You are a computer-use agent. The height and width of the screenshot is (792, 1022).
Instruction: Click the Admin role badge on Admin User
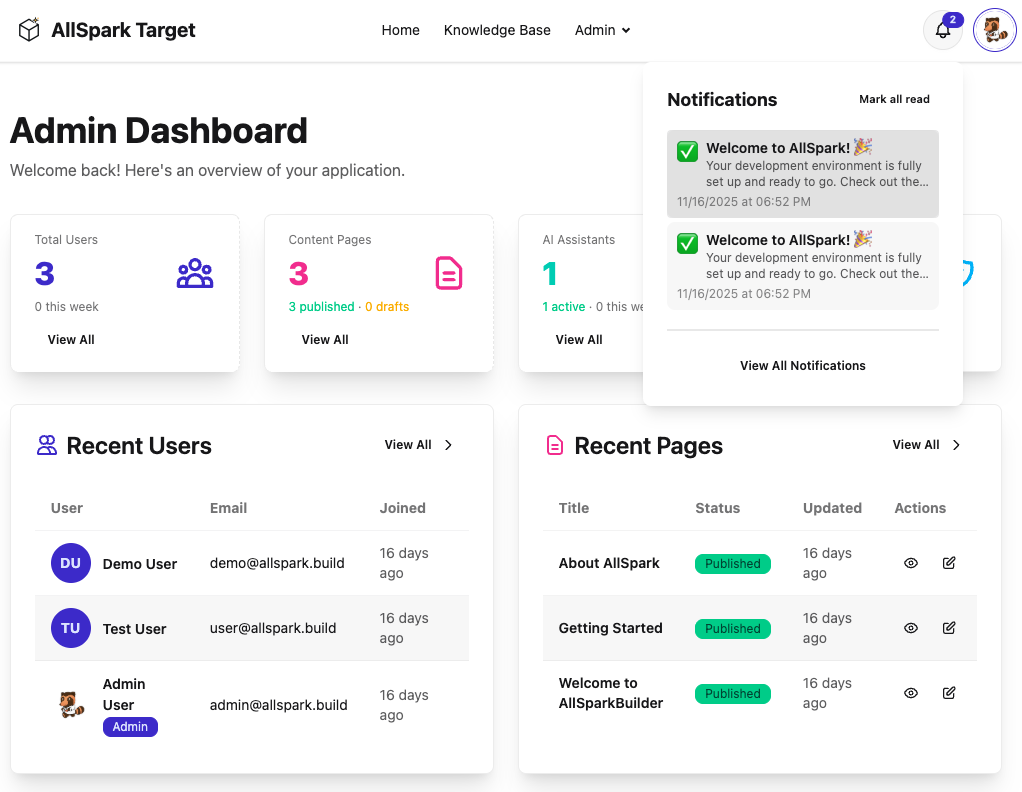[130, 726]
